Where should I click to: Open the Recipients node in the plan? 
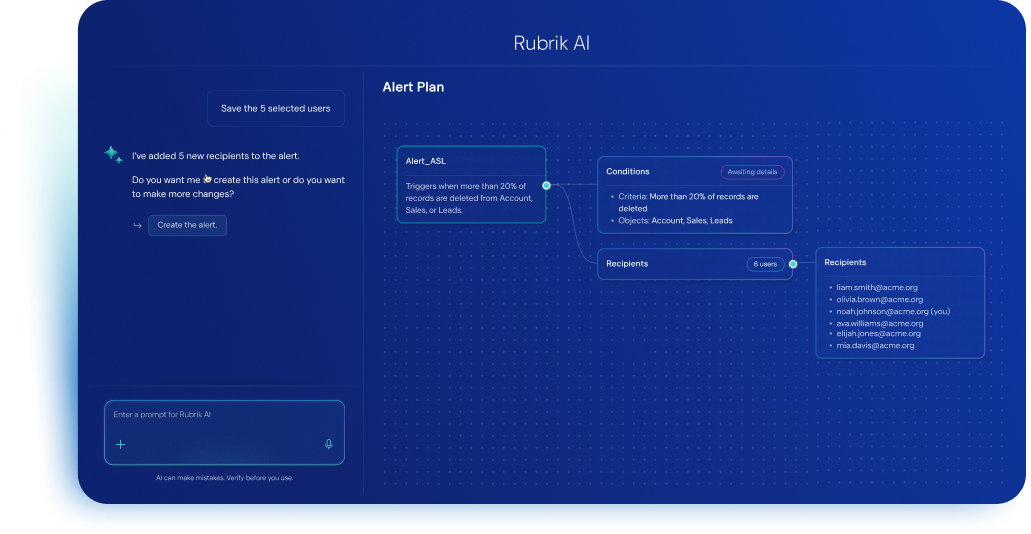click(x=695, y=264)
